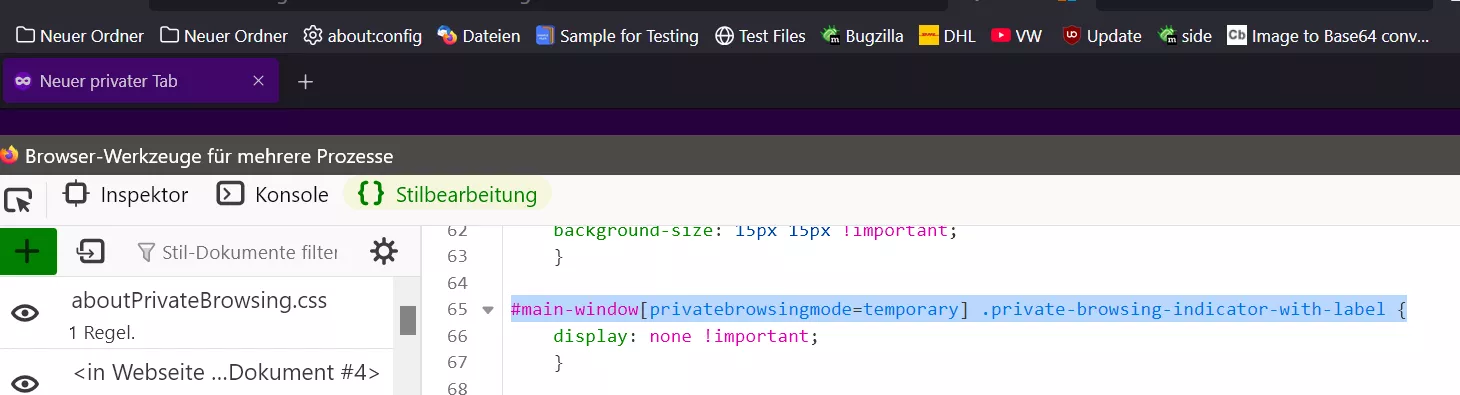
Task: Select the Stilbearbeitung tab
Action: [447, 195]
